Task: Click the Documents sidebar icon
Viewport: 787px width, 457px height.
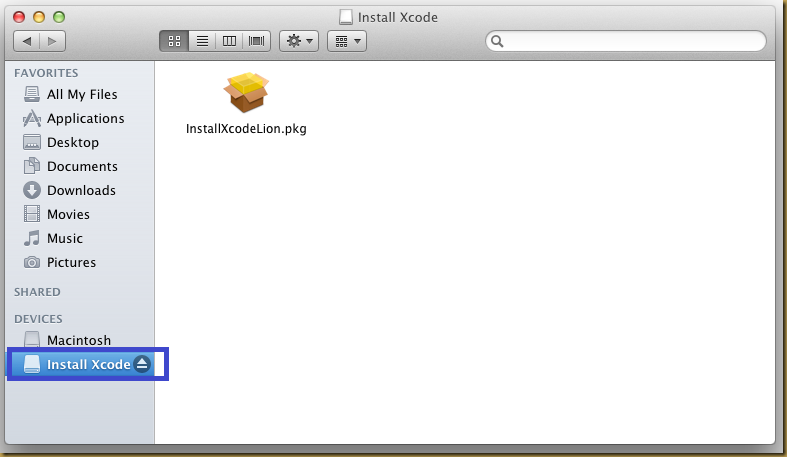Action: click(x=32, y=166)
